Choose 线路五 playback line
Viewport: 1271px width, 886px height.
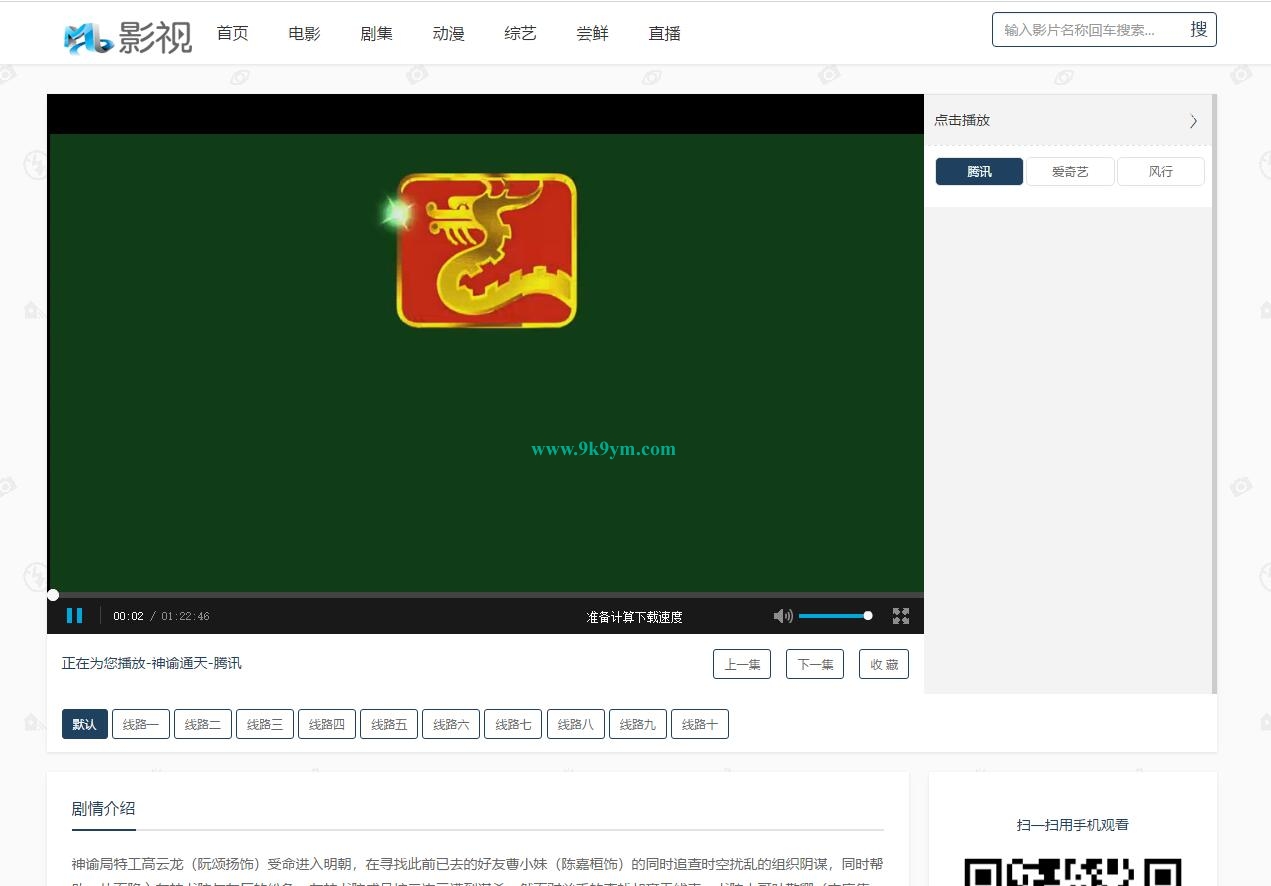coord(389,724)
